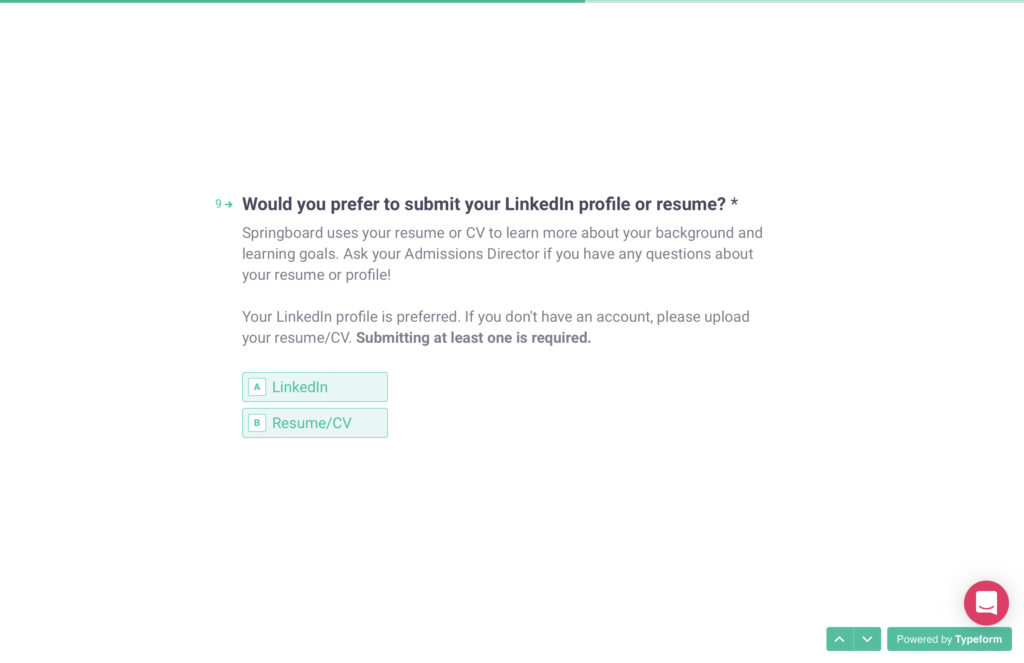Click the 'Resume/CV' label text in option B
This screenshot has width=1024, height=663.
point(312,423)
